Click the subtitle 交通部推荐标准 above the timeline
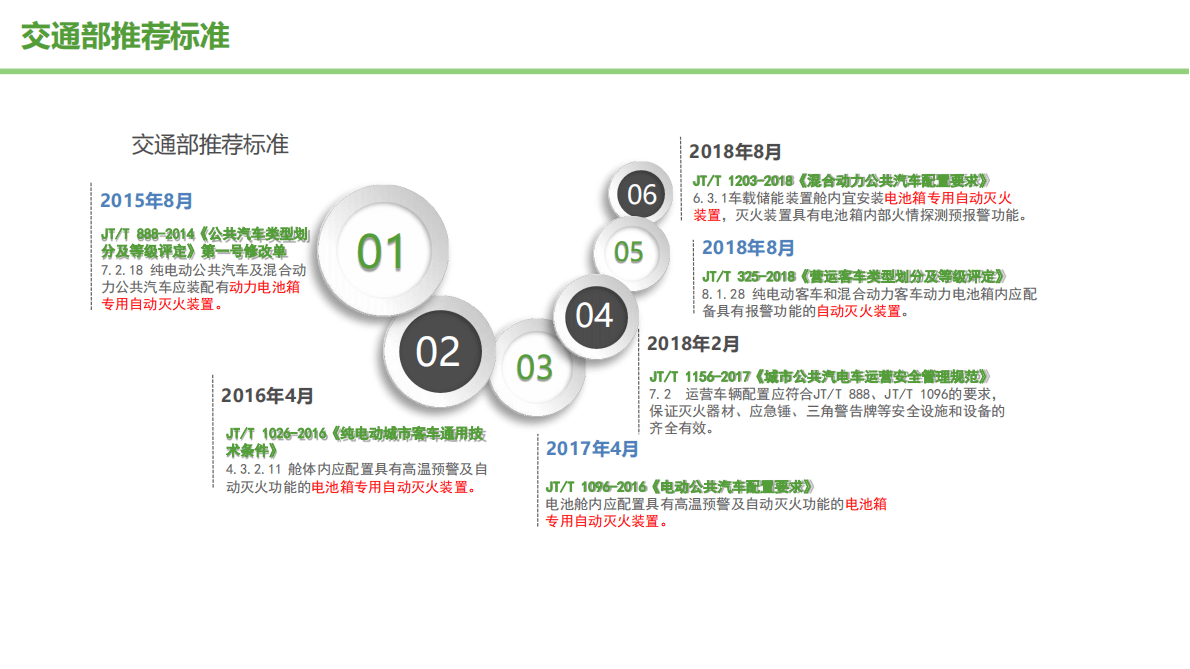Viewport: 1190px width, 669px height. 212,144
